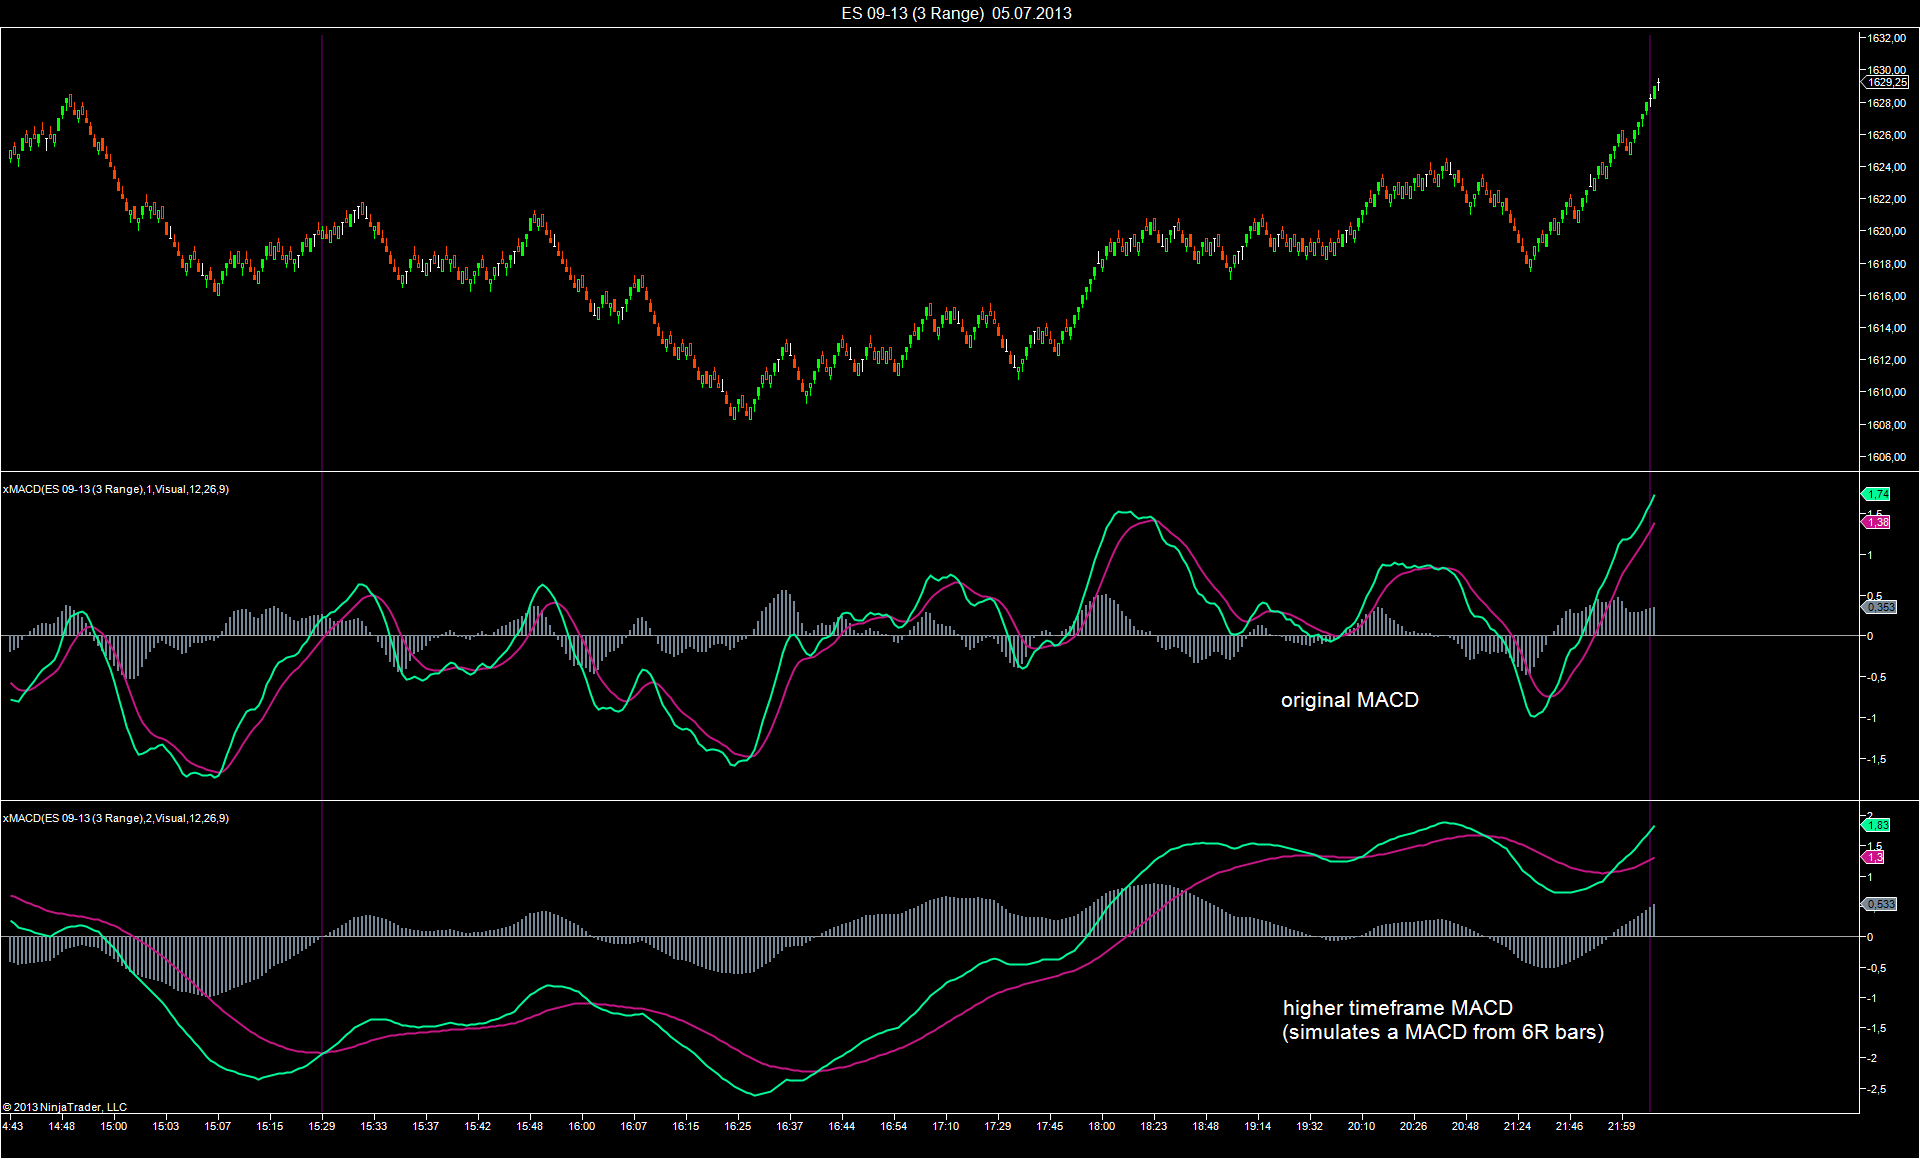
Task: Select the xMACD label ending 1,Visual,12,26,9
Action: tap(116, 489)
